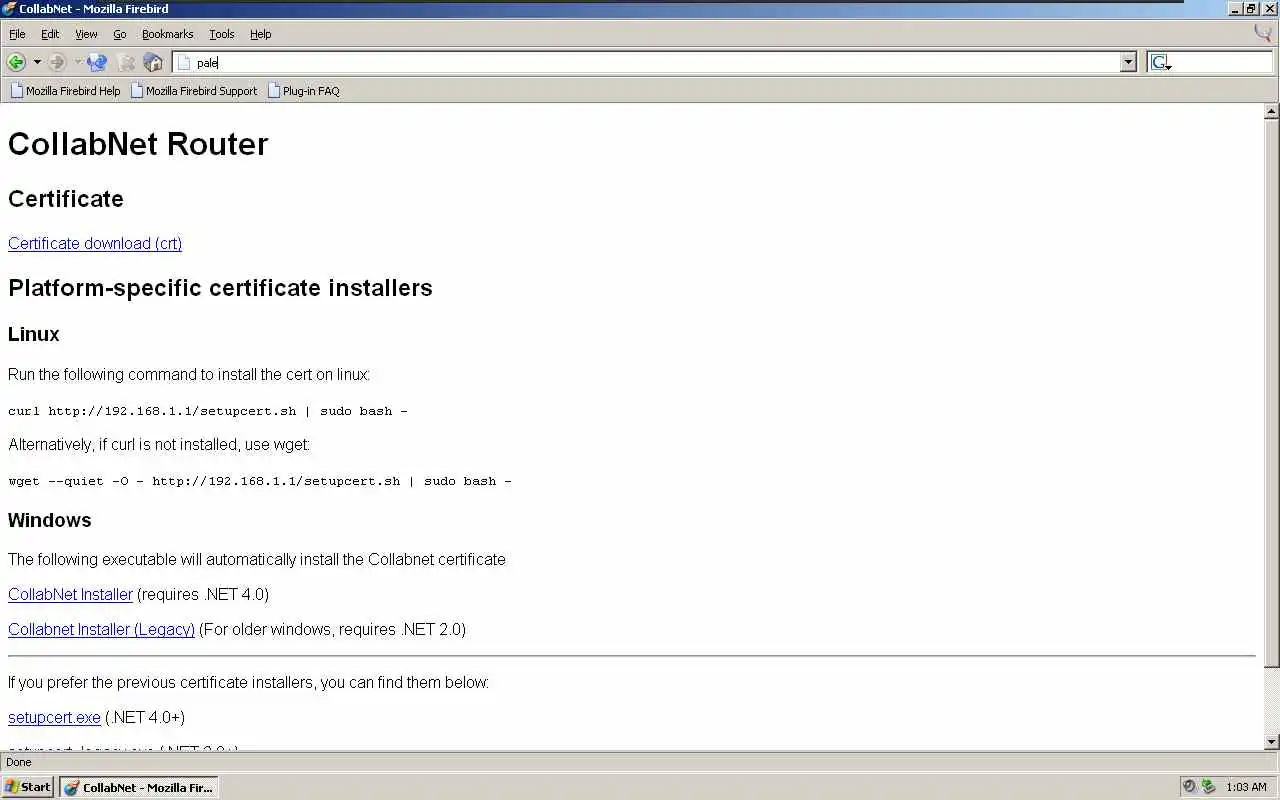Open the Back button history dropdown arrow
Image resolution: width=1280 pixels, height=800 pixels.
click(37, 62)
